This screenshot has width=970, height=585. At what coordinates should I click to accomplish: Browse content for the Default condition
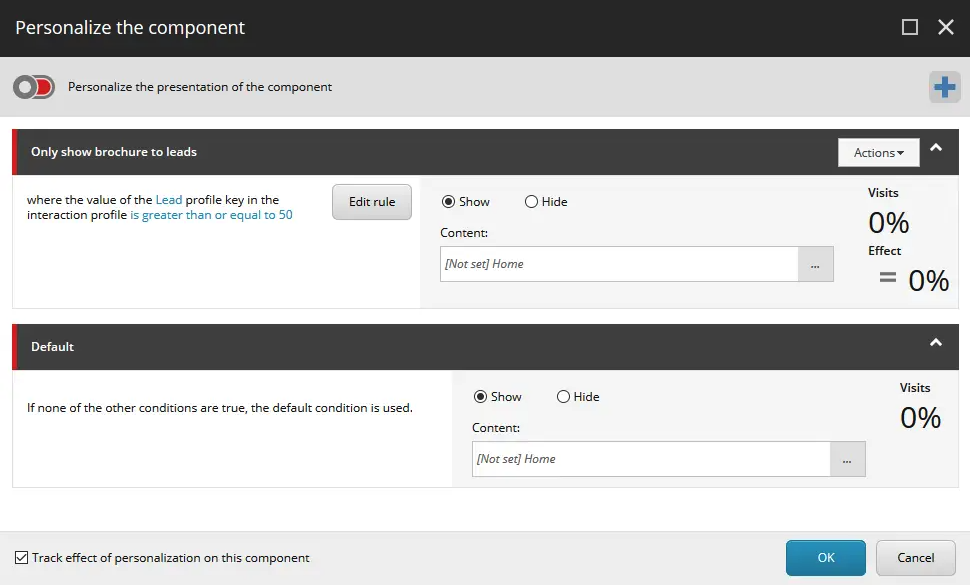pos(847,459)
